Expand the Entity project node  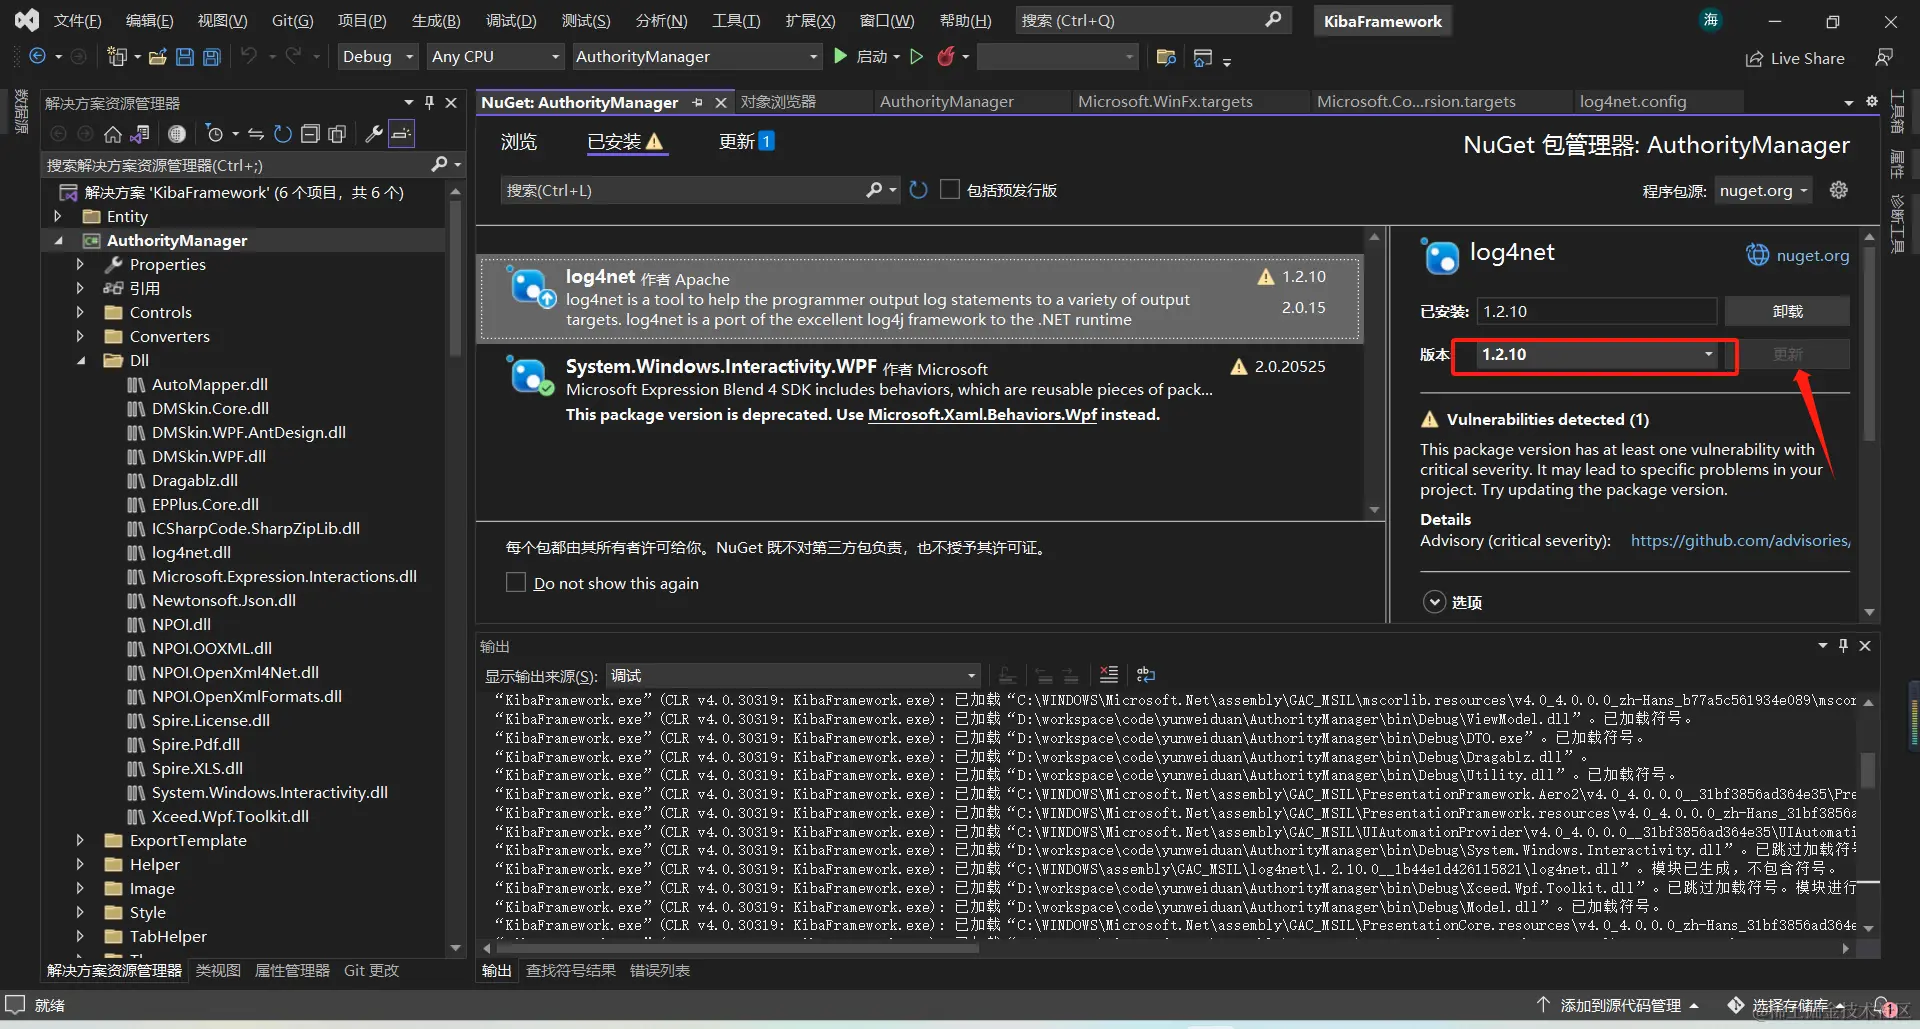(x=58, y=216)
